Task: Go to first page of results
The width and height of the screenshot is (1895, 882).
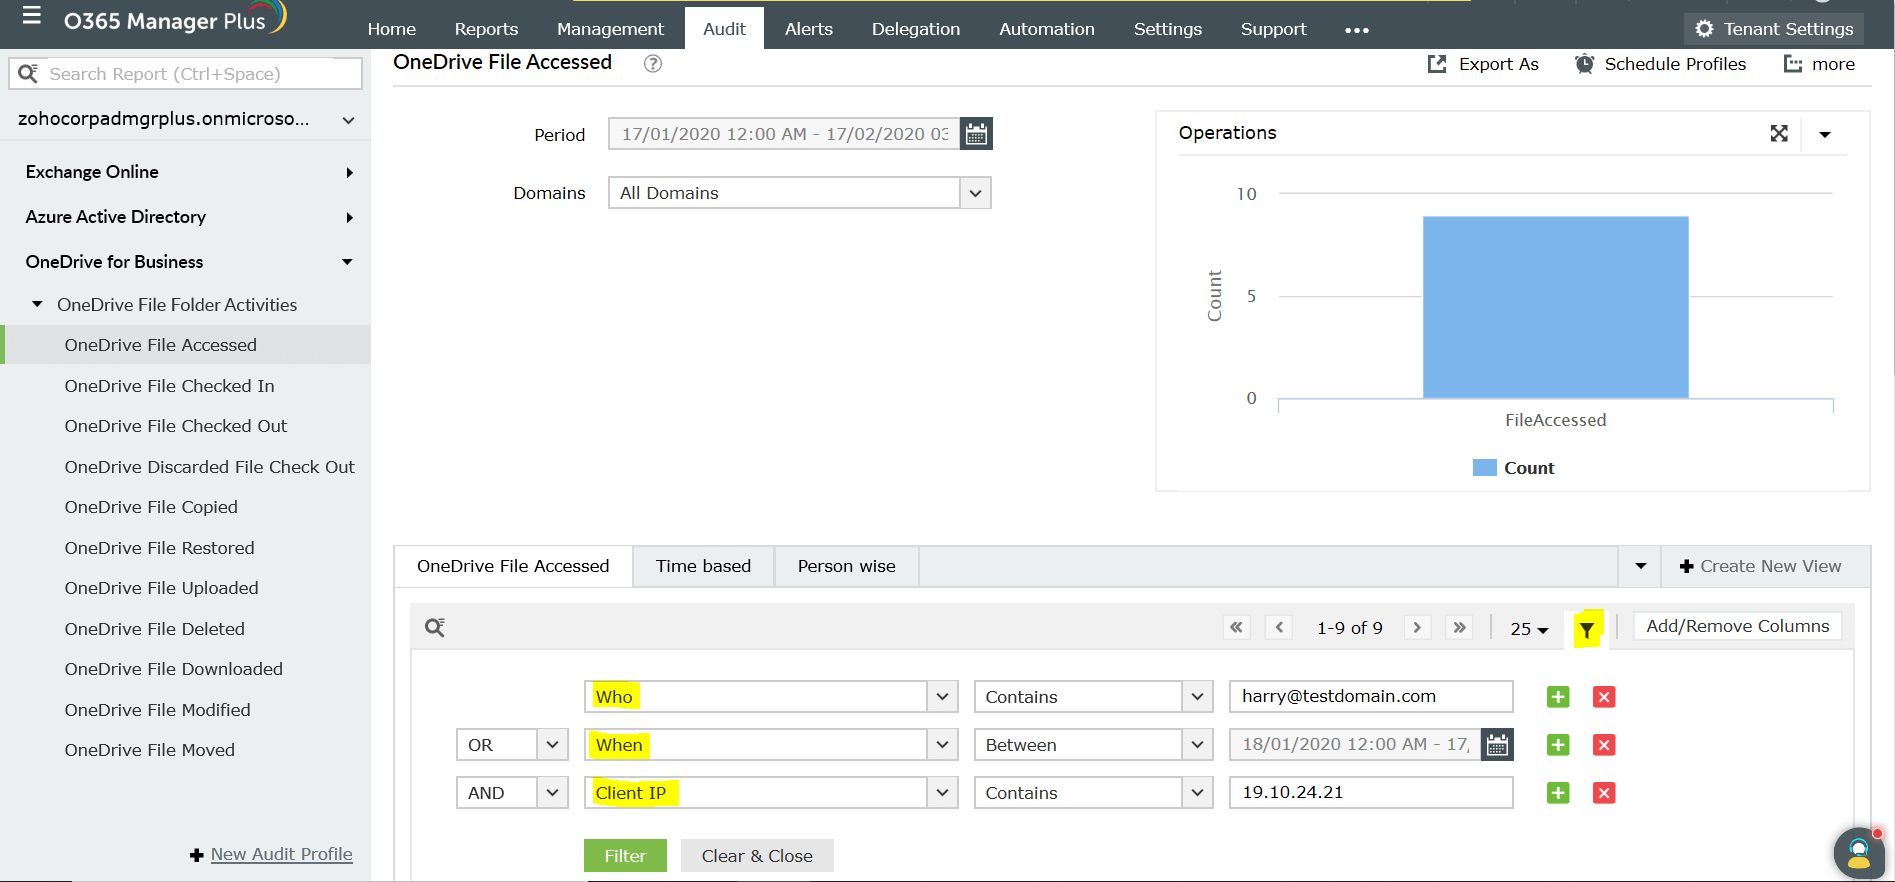Action: [x=1237, y=627]
